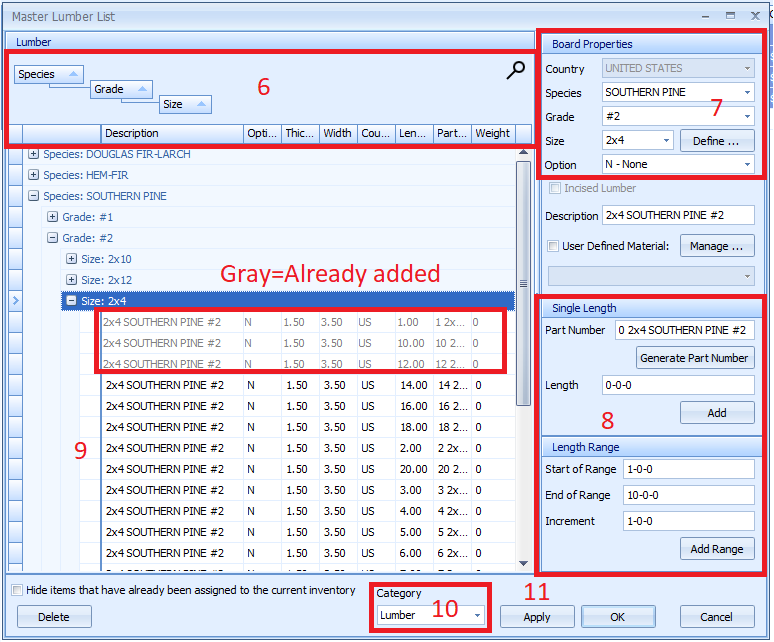Enable the Incised Lumber checkbox

pyautogui.click(x=554, y=188)
